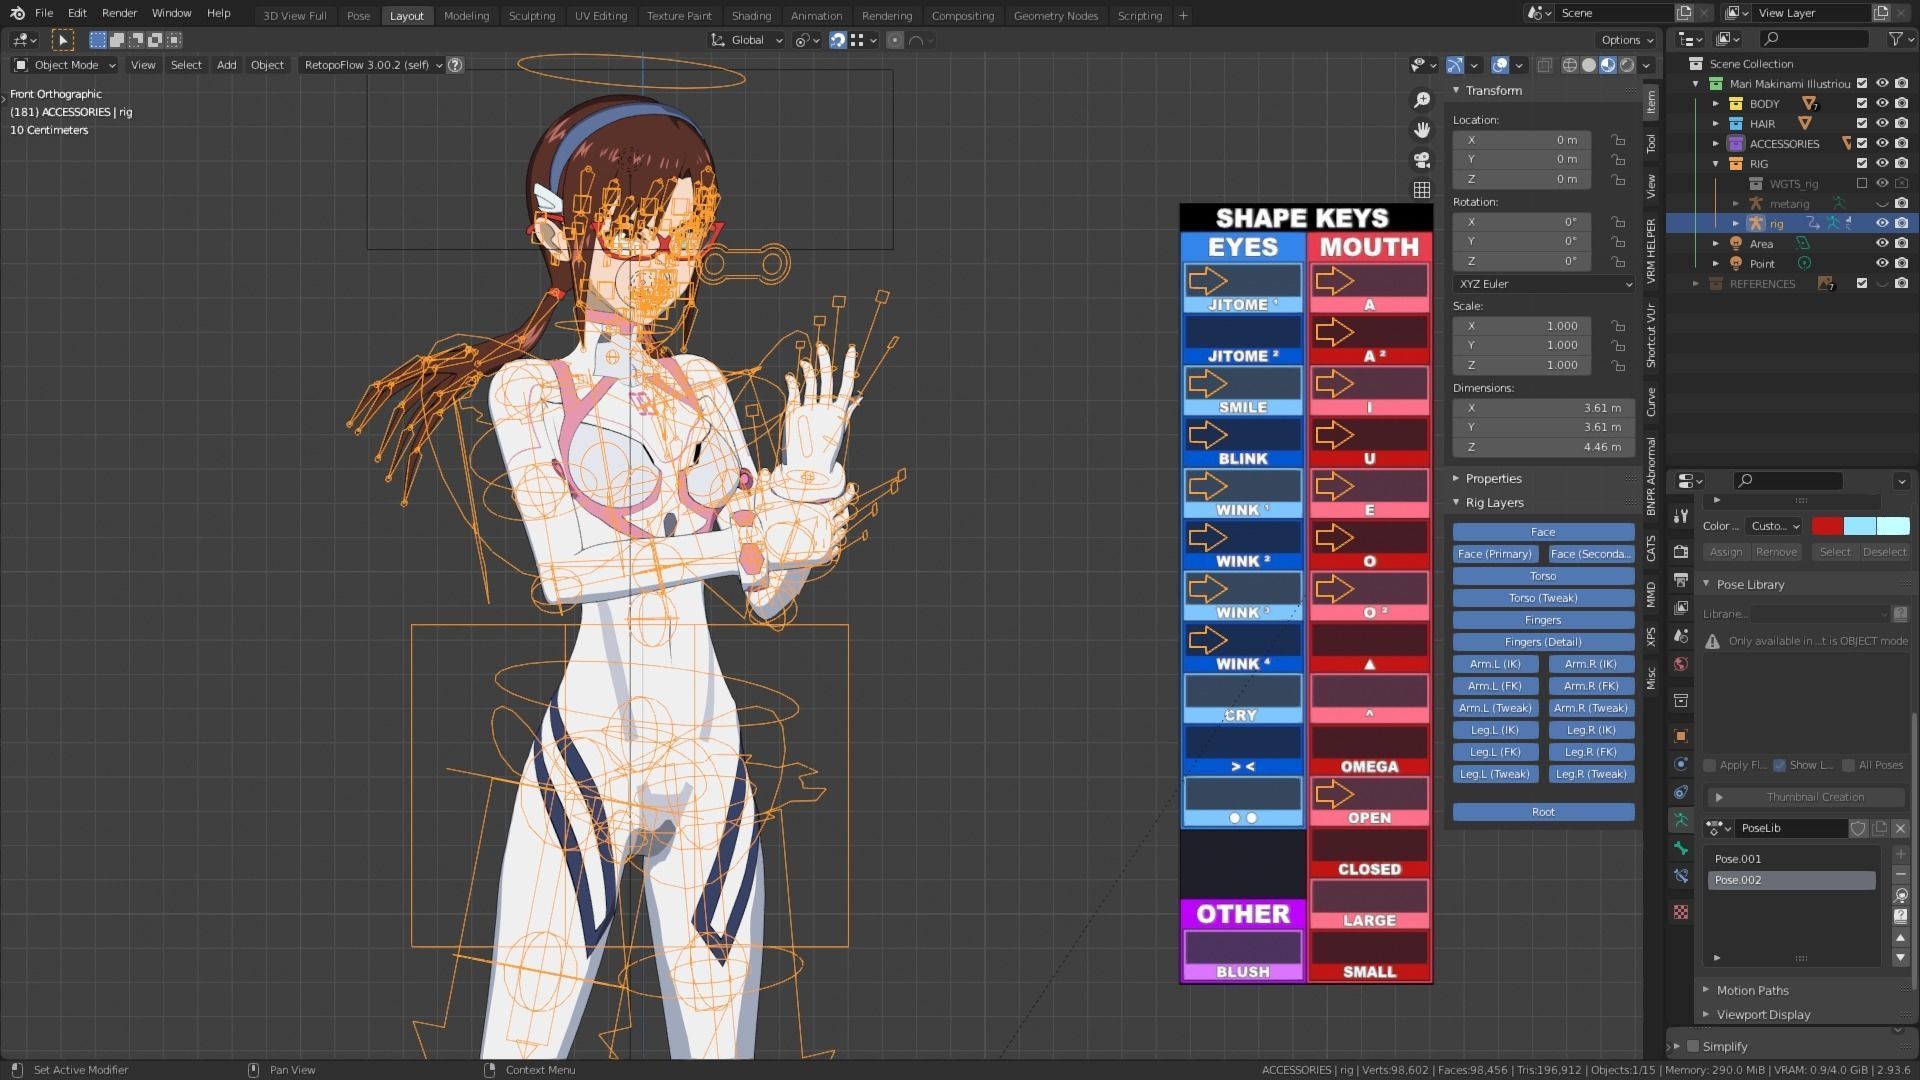Viewport: 1920px width, 1080px height.
Task: Expand Motion Paths panel
Action: (x=1752, y=990)
